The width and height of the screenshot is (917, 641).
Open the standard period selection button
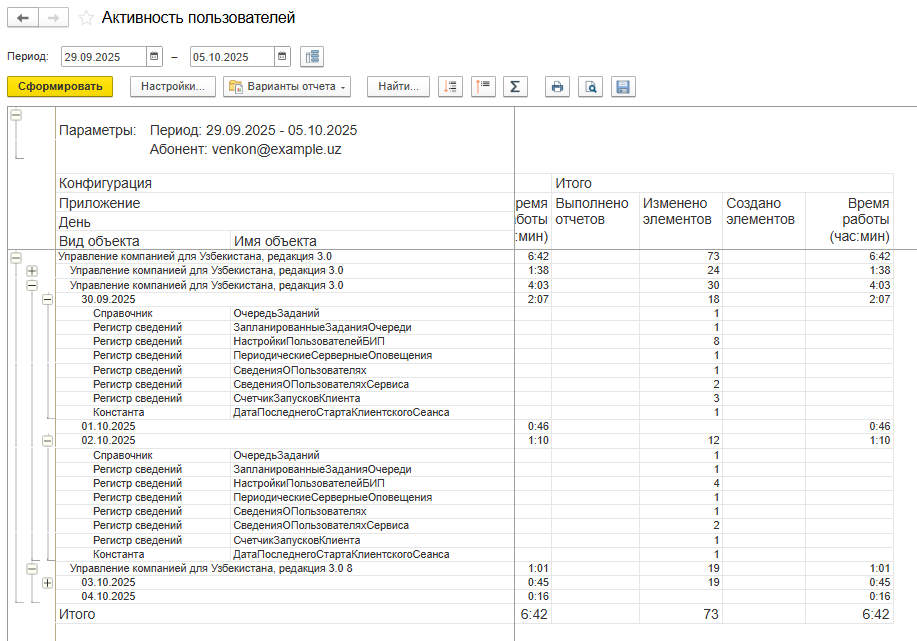tap(312, 56)
